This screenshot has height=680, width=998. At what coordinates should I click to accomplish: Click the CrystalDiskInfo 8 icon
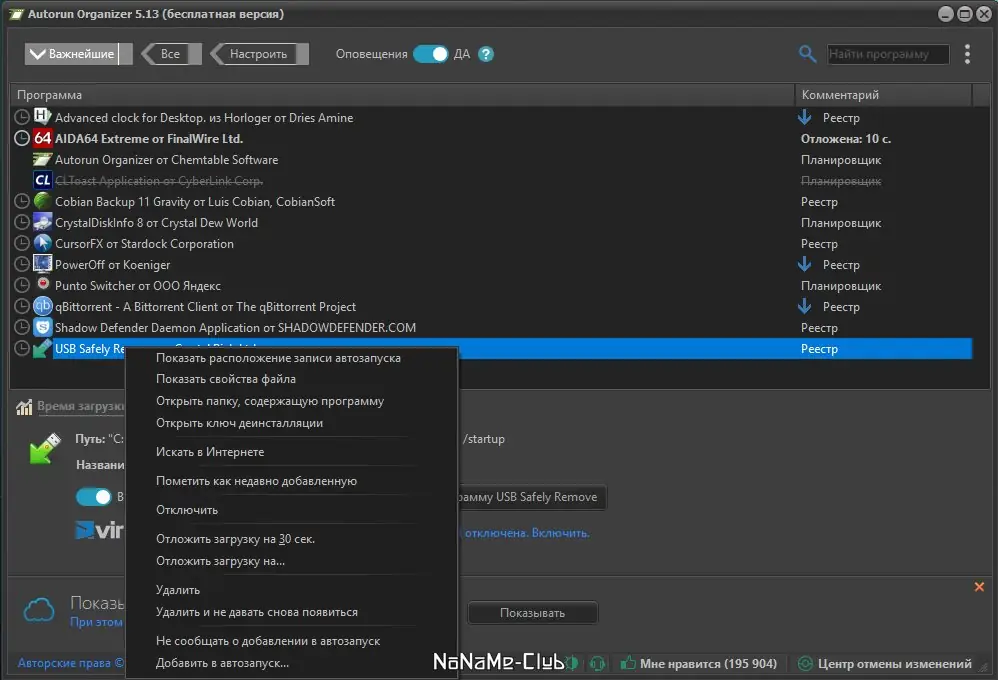coord(43,222)
